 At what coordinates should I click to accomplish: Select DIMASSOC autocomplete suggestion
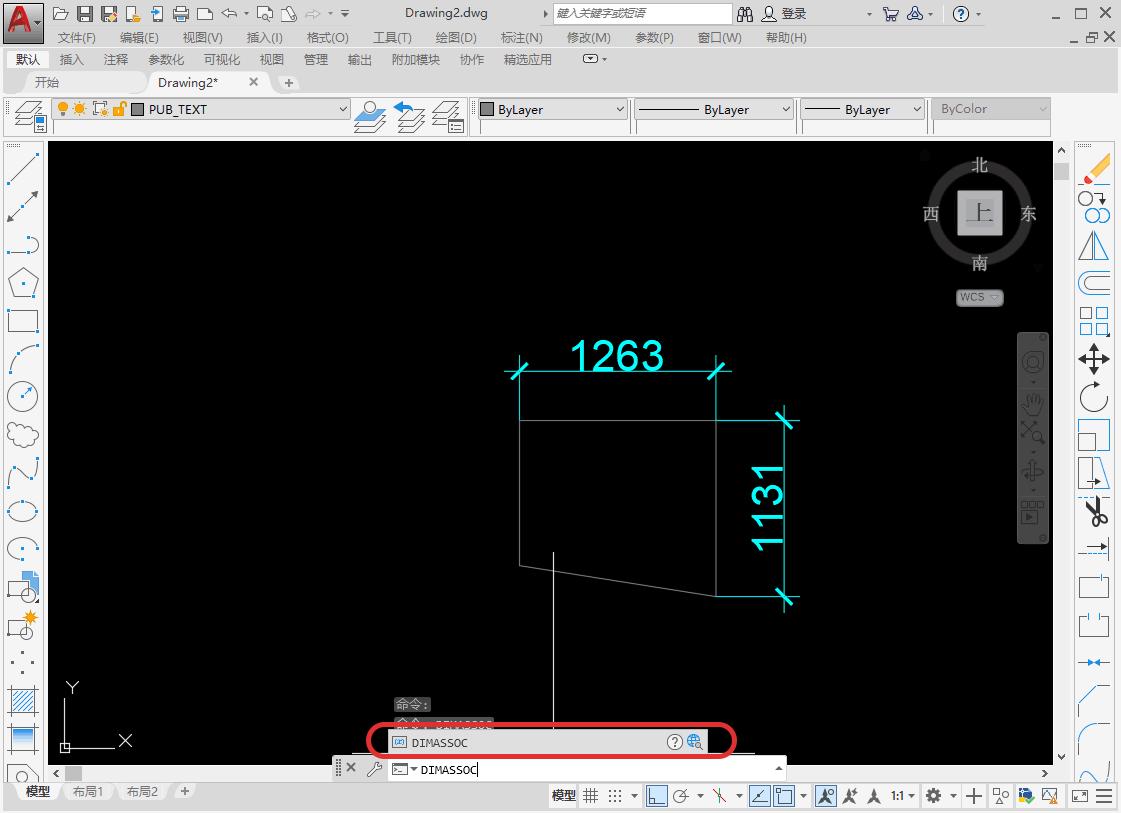(440, 742)
